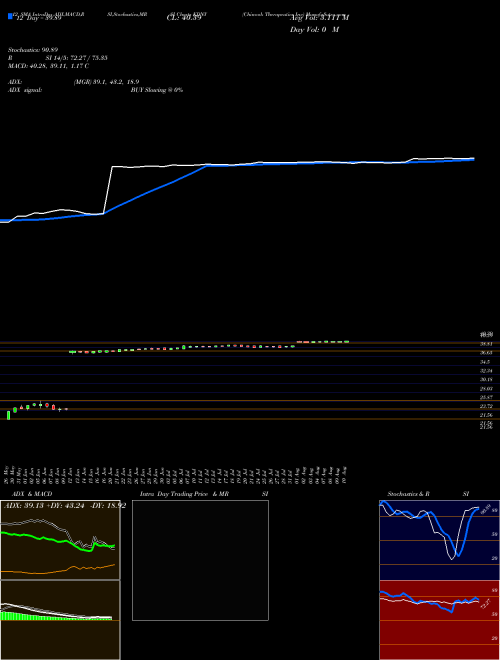Click the last green candle near 40.39
The image size is (500, 660).
coord(346,342)
